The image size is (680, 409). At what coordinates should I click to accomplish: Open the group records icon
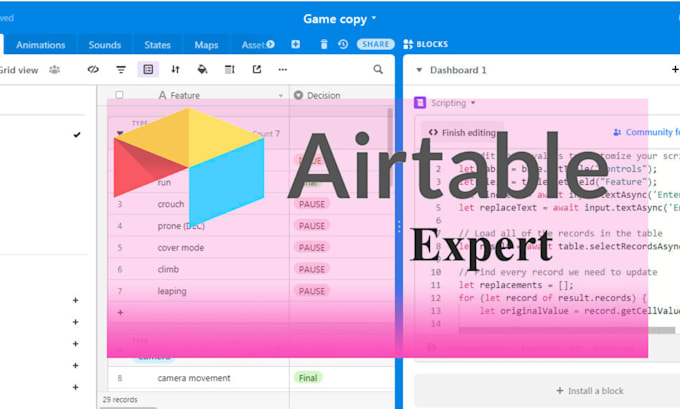148,69
